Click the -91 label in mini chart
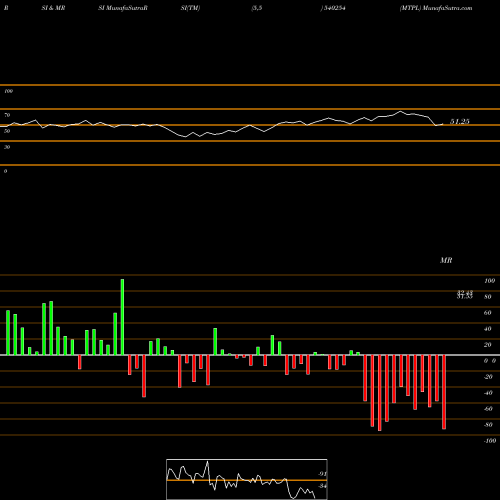 pyautogui.click(x=322, y=474)
